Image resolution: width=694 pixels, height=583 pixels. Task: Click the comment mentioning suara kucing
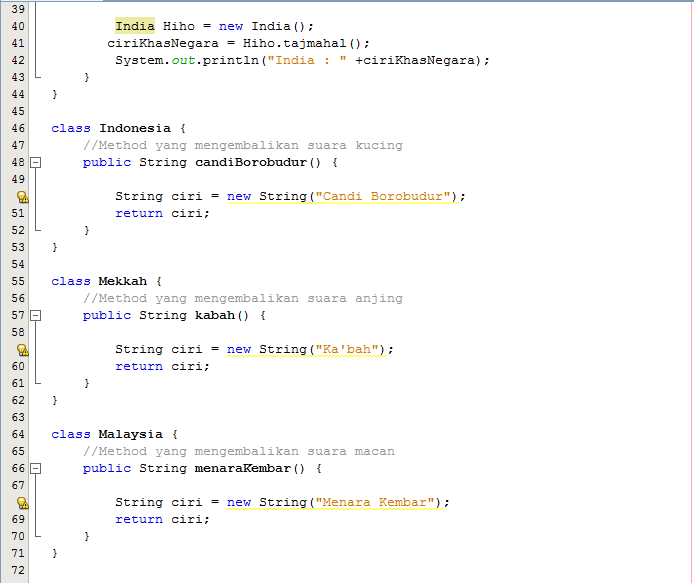[243, 145]
